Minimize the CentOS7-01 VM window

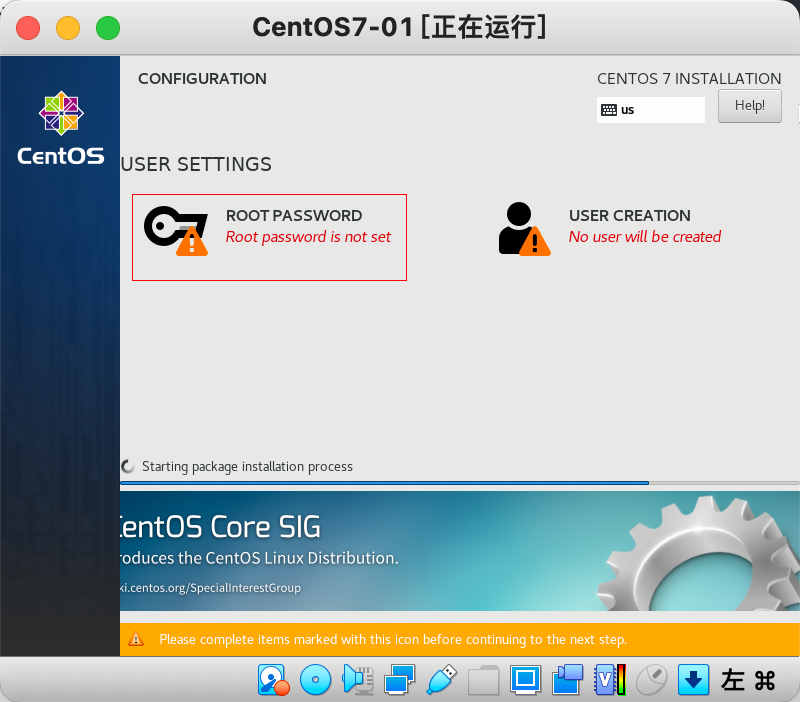click(x=68, y=28)
